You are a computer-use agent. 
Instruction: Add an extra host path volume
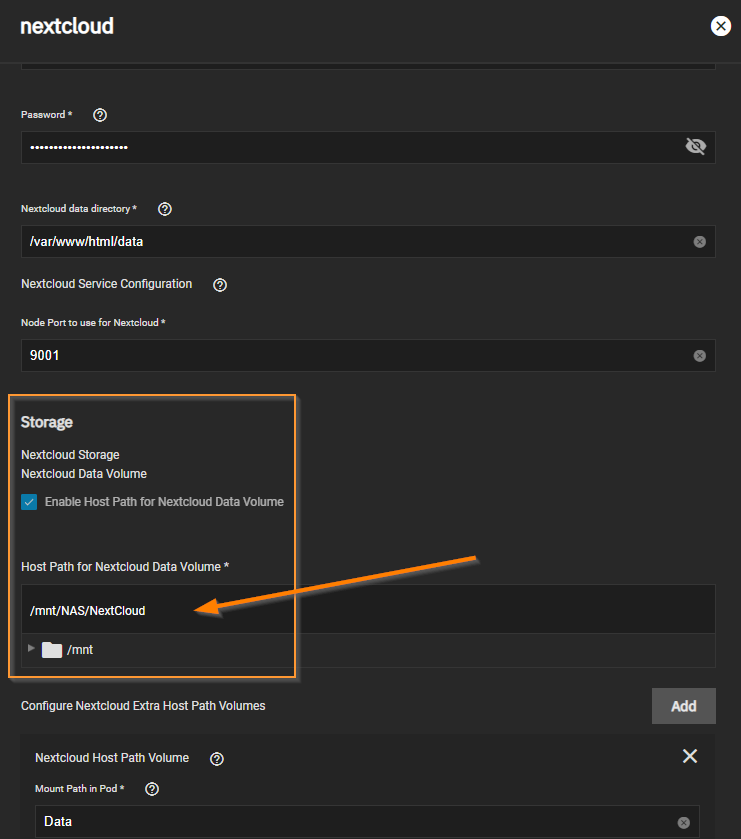(683, 706)
